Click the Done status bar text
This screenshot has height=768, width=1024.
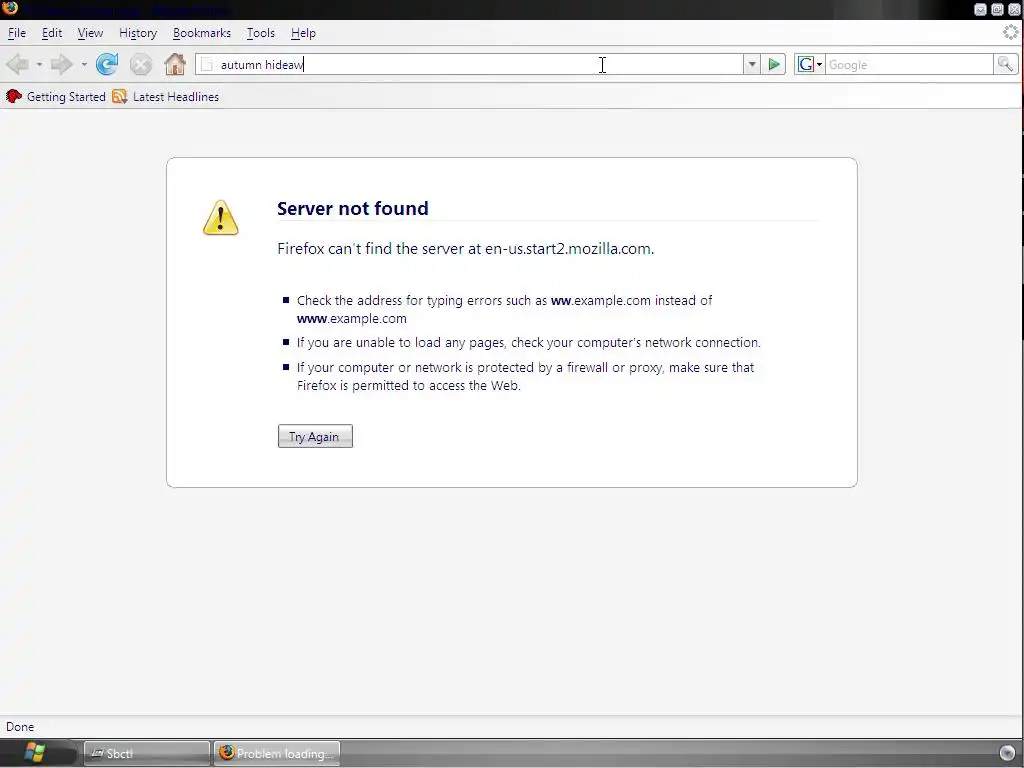click(x=20, y=727)
